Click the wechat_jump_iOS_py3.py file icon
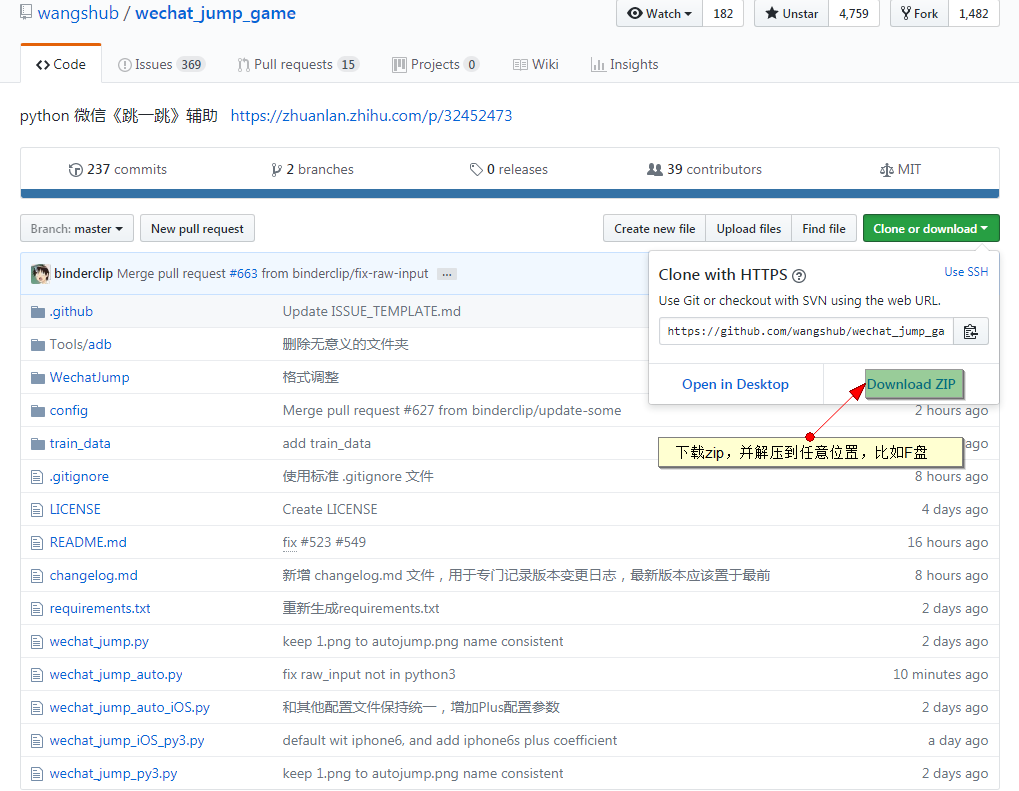The height and width of the screenshot is (791, 1019). pyautogui.click(x=37, y=741)
